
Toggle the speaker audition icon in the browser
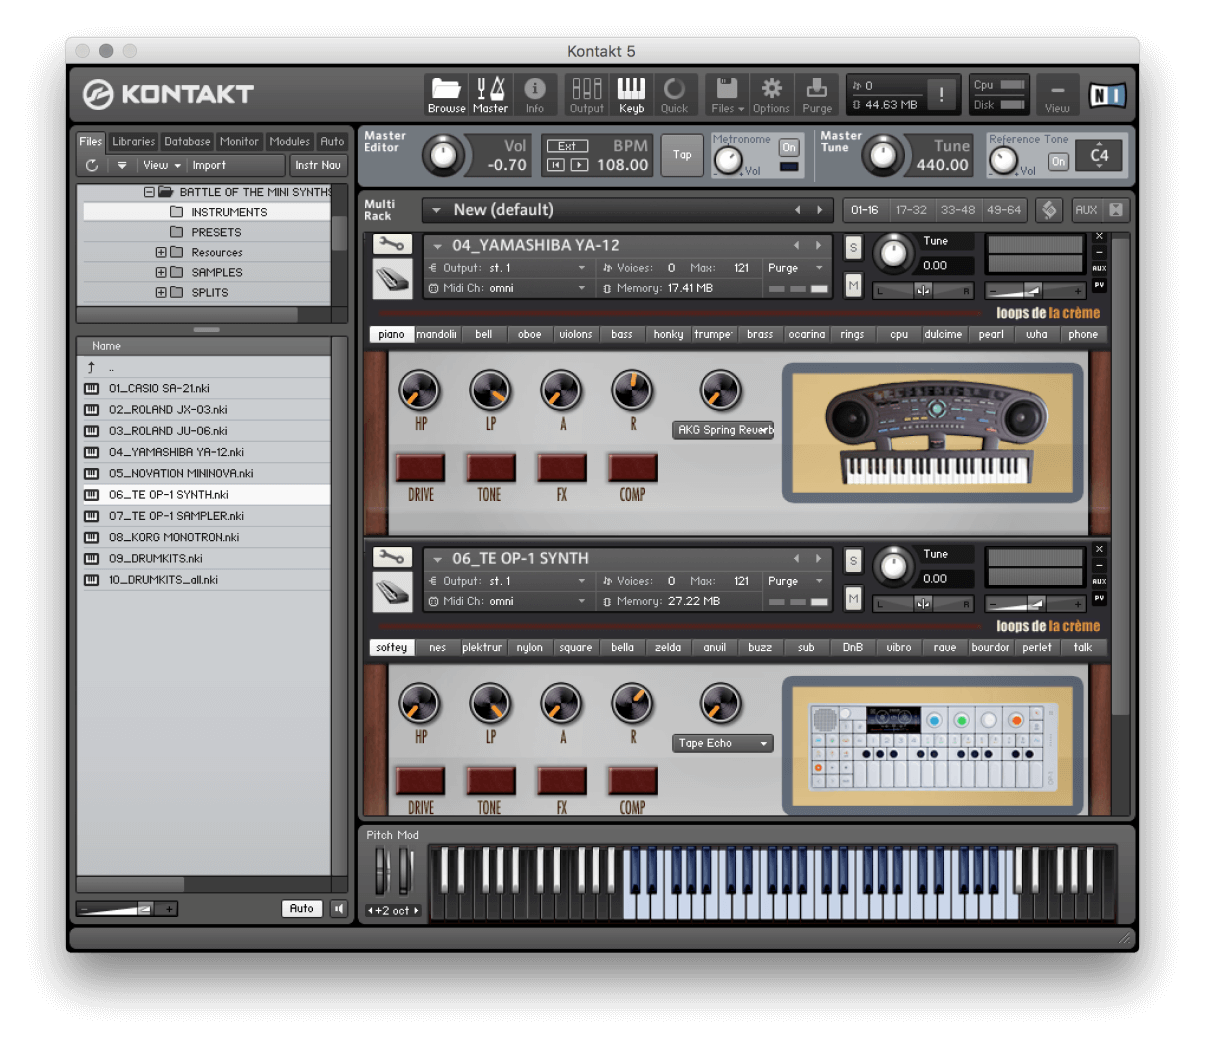point(339,909)
